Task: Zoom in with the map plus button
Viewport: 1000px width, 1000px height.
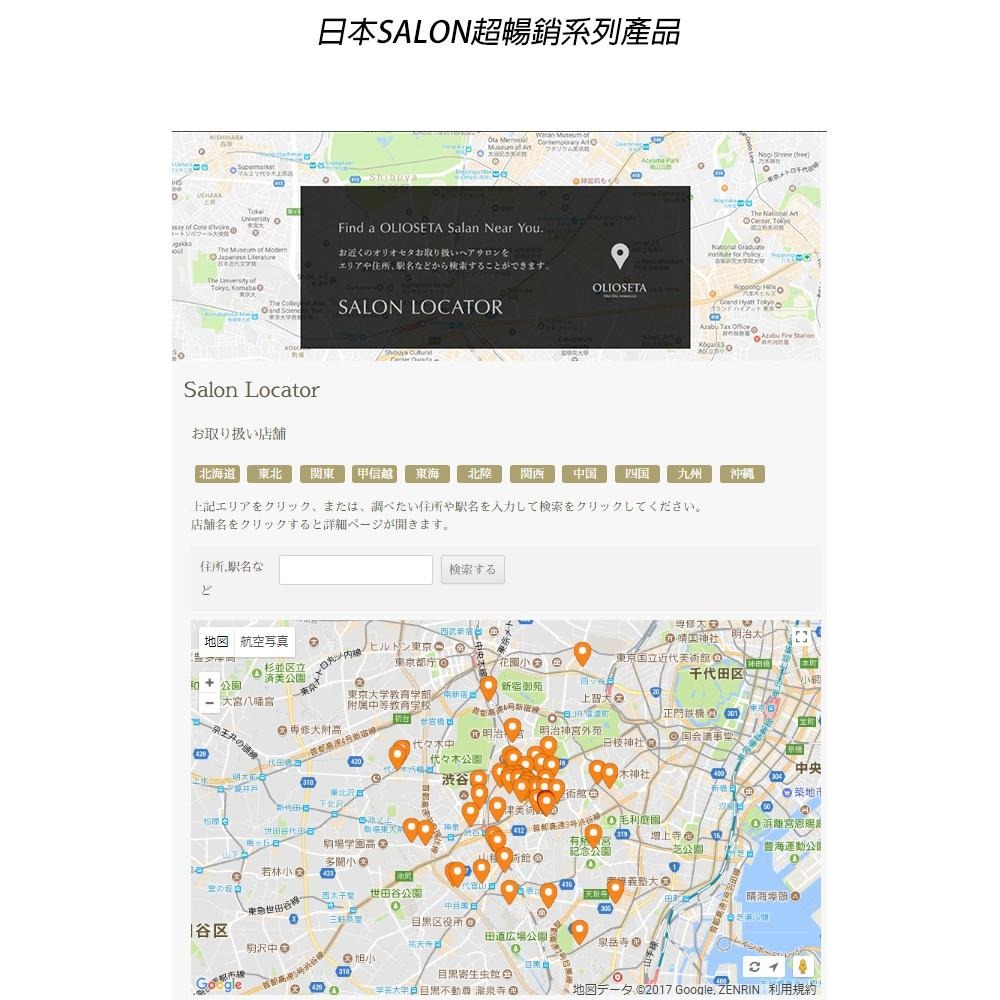Action: [209, 682]
